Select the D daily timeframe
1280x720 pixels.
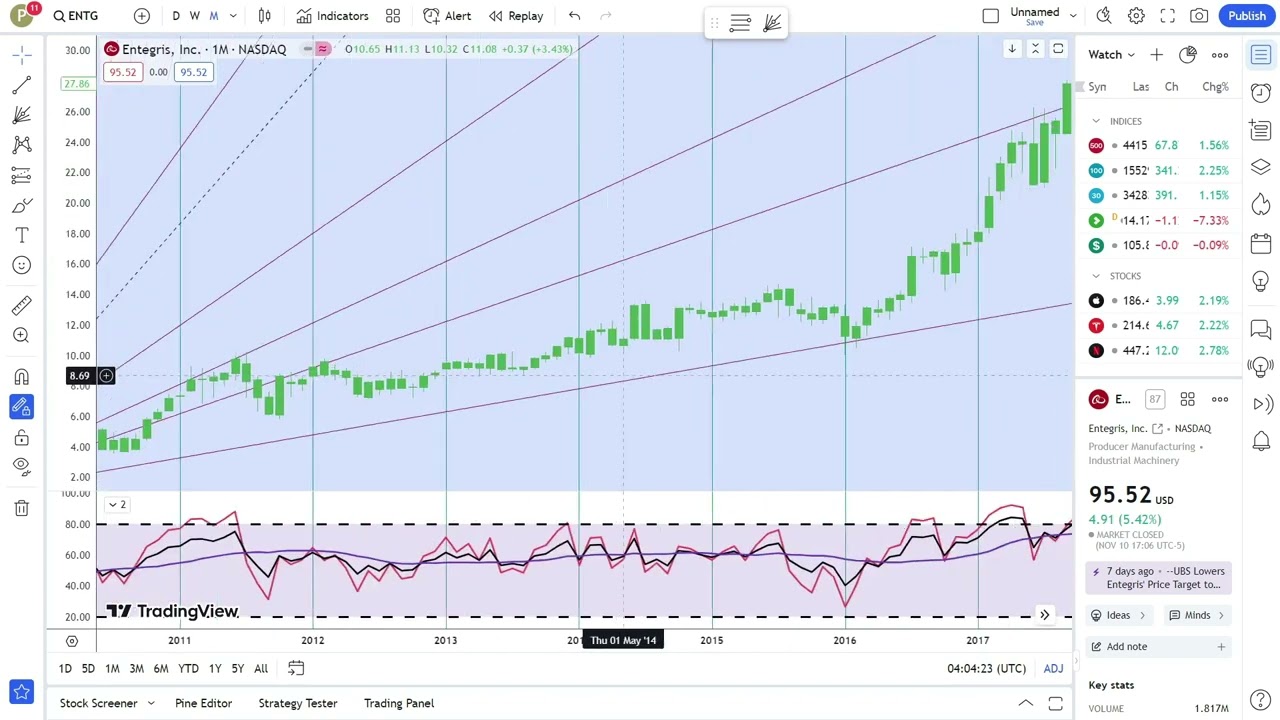[x=176, y=16]
